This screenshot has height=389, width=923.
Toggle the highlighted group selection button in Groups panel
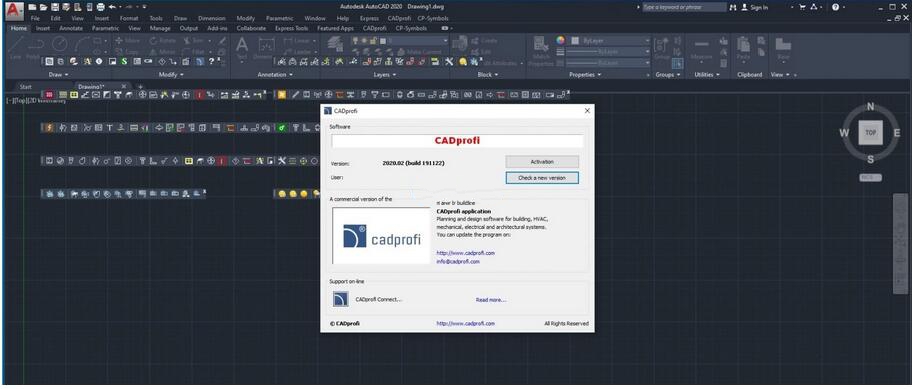coord(678,64)
